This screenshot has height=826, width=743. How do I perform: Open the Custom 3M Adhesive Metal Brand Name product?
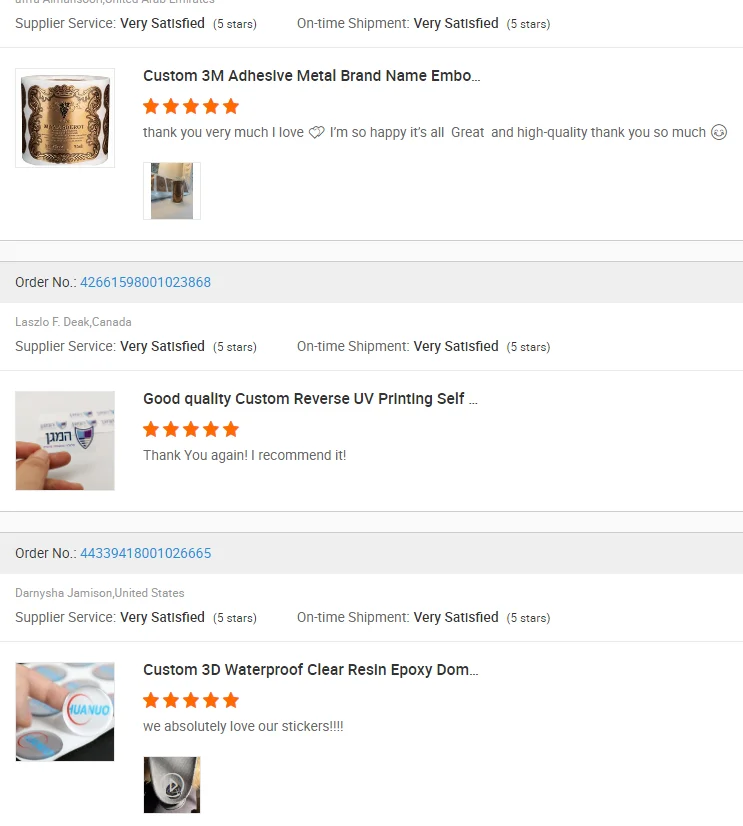(311, 76)
